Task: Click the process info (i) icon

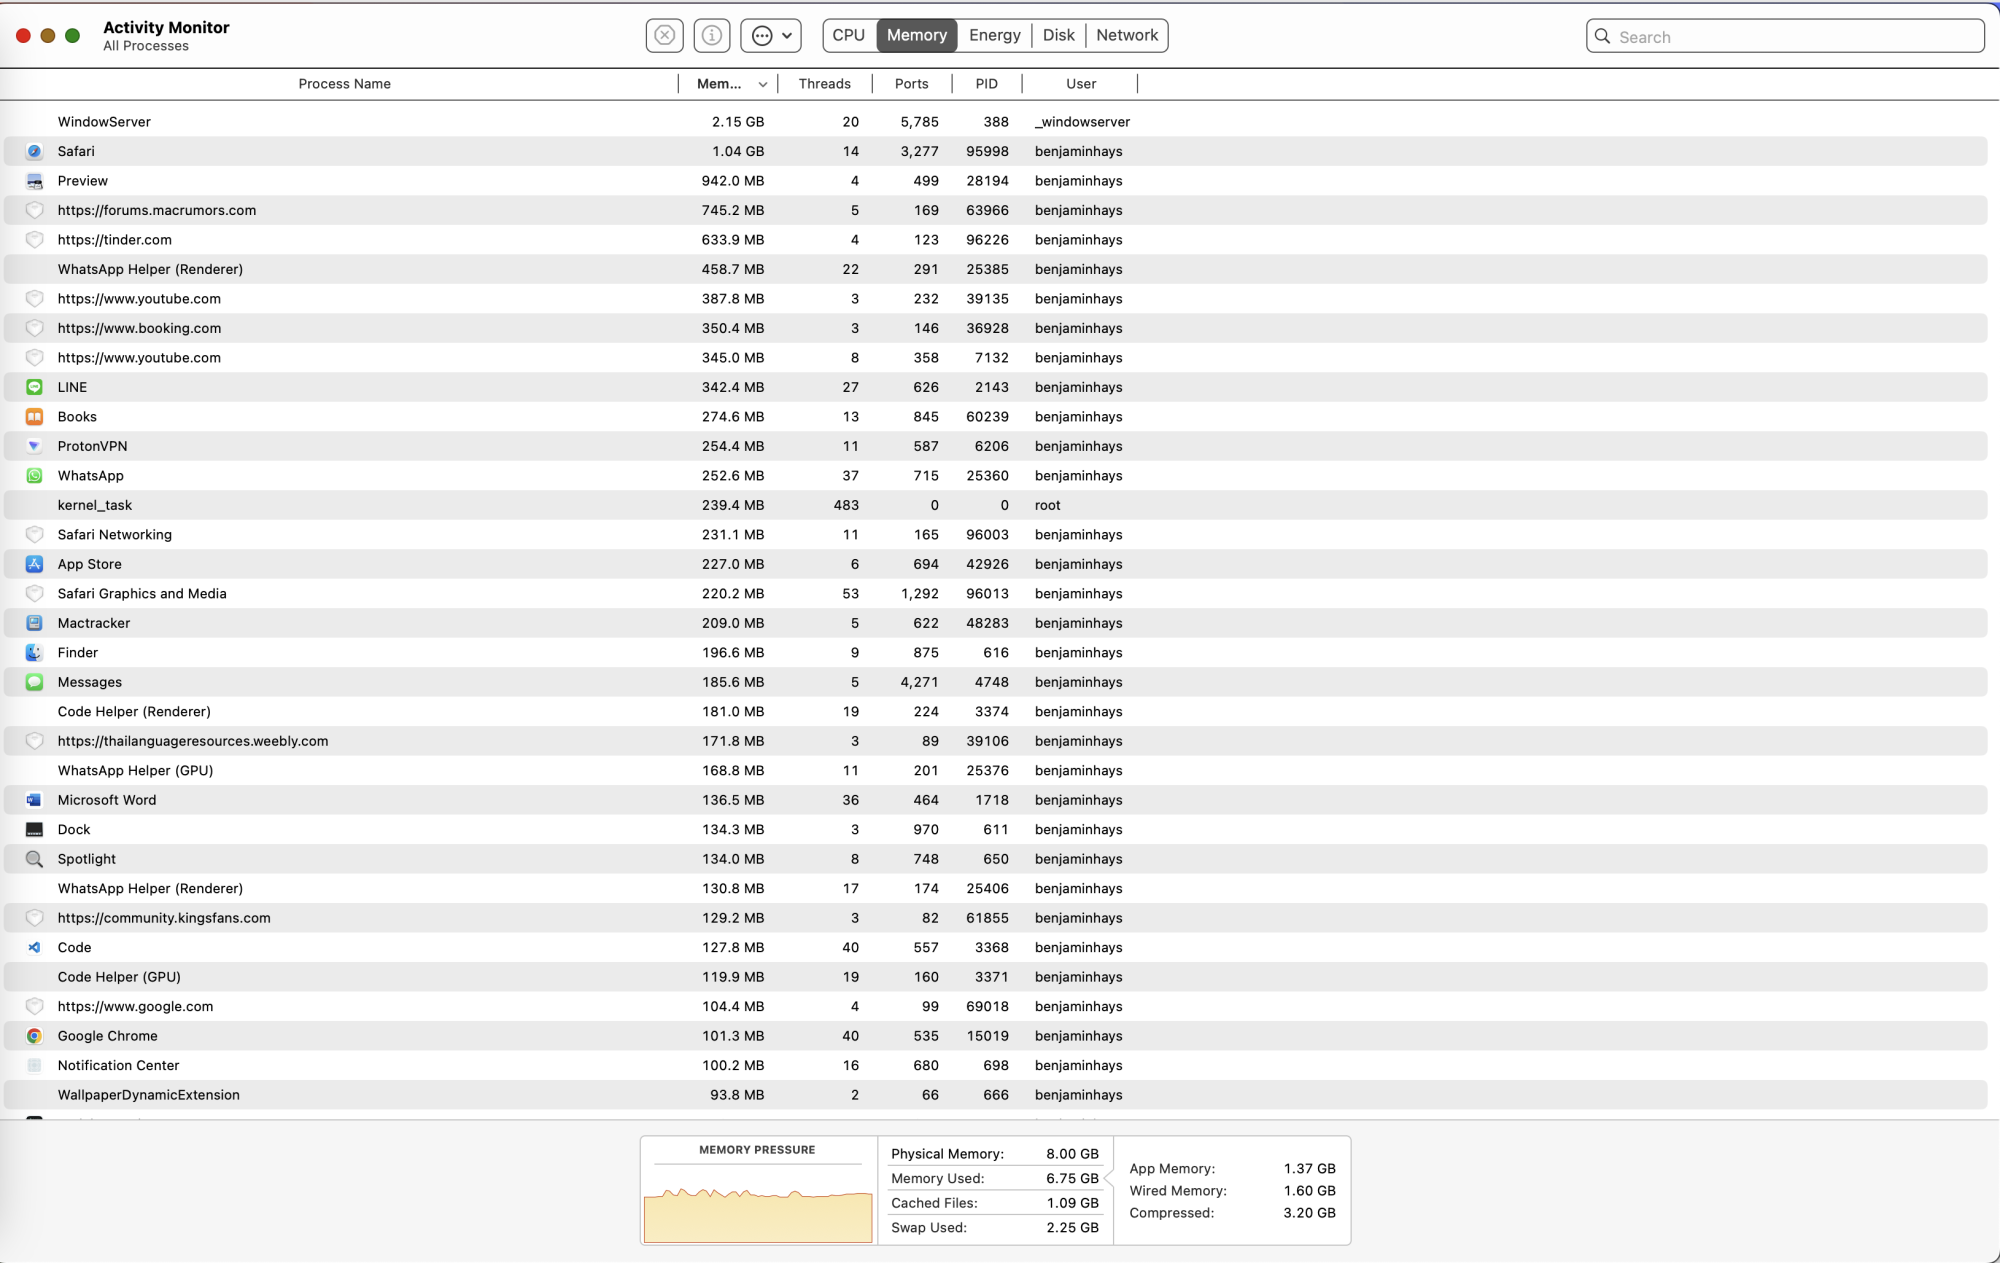Action: coord(712,36)
